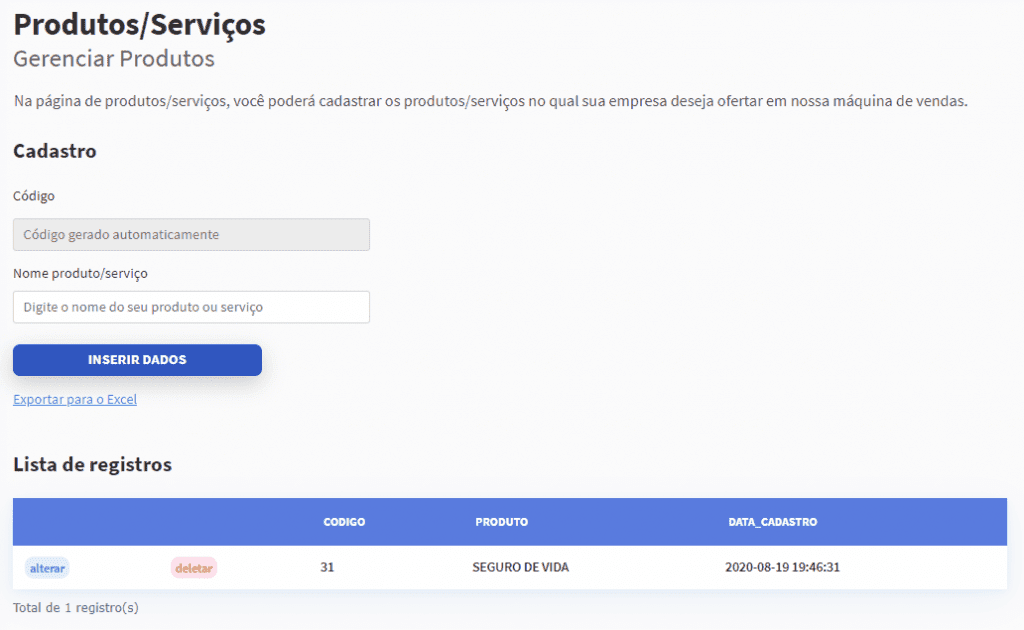Click deletar for SEGURO DE VIDA
This screenshot has width=1024, height=630.
click(x=194, y=568)
